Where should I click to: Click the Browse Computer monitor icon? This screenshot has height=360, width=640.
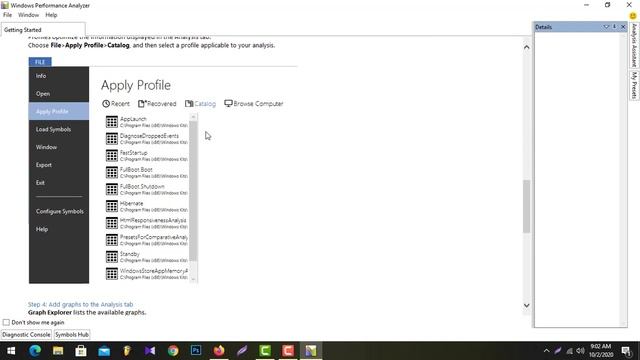pyautogui.click(x=228, y=104)
